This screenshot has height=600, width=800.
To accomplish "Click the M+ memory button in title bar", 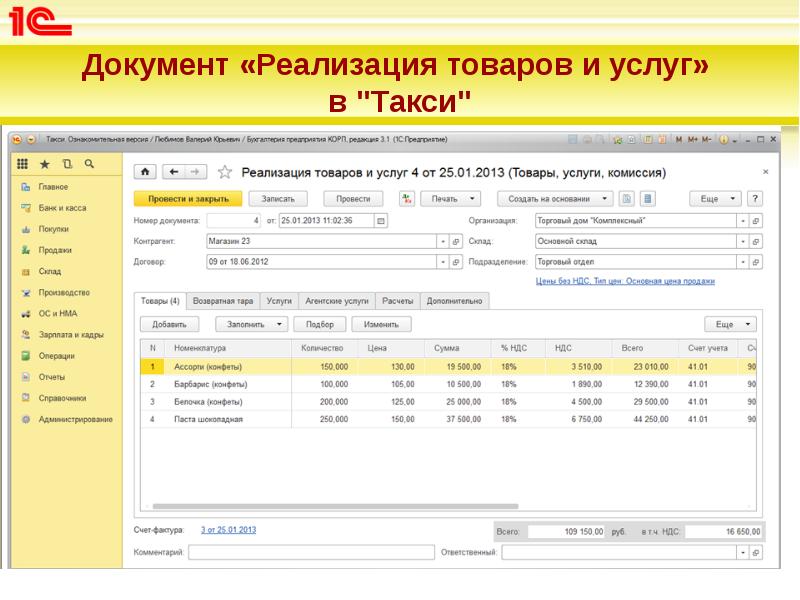I will [x=692, y=139].
